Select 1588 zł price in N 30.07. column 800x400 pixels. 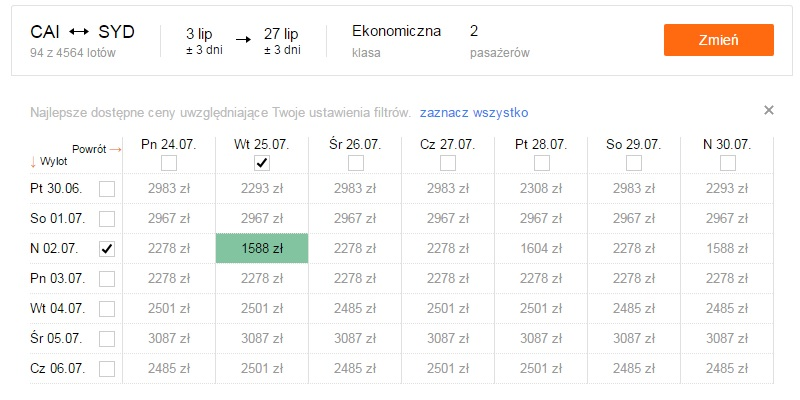click(727, 248)
